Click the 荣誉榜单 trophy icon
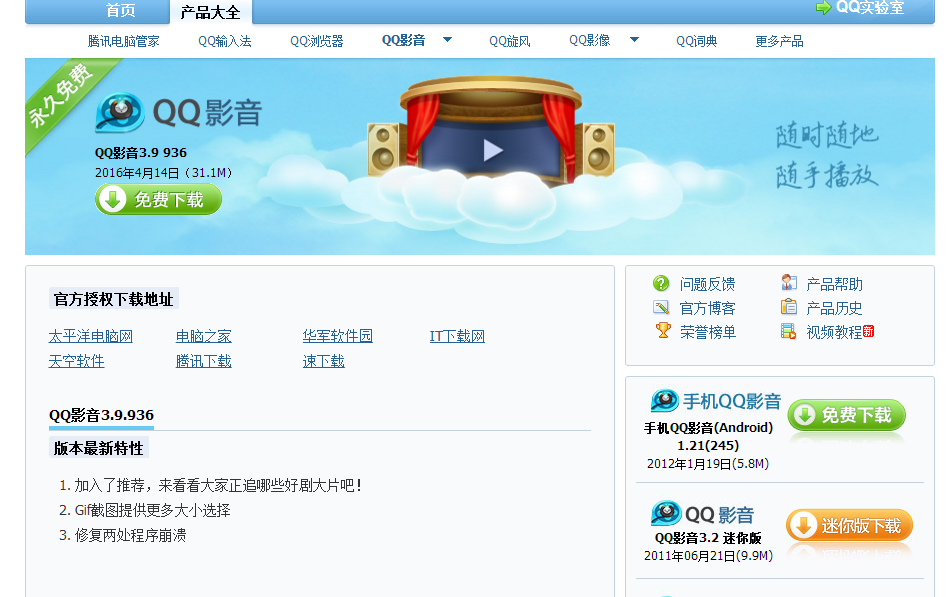Viewport: 951px width, 597px height. pyautogui.click(x=662, y=331)
